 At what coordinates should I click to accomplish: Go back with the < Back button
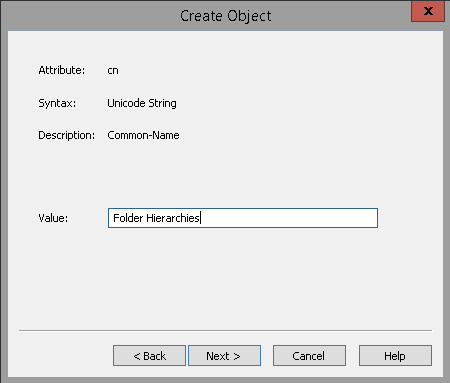pos(149,356)
